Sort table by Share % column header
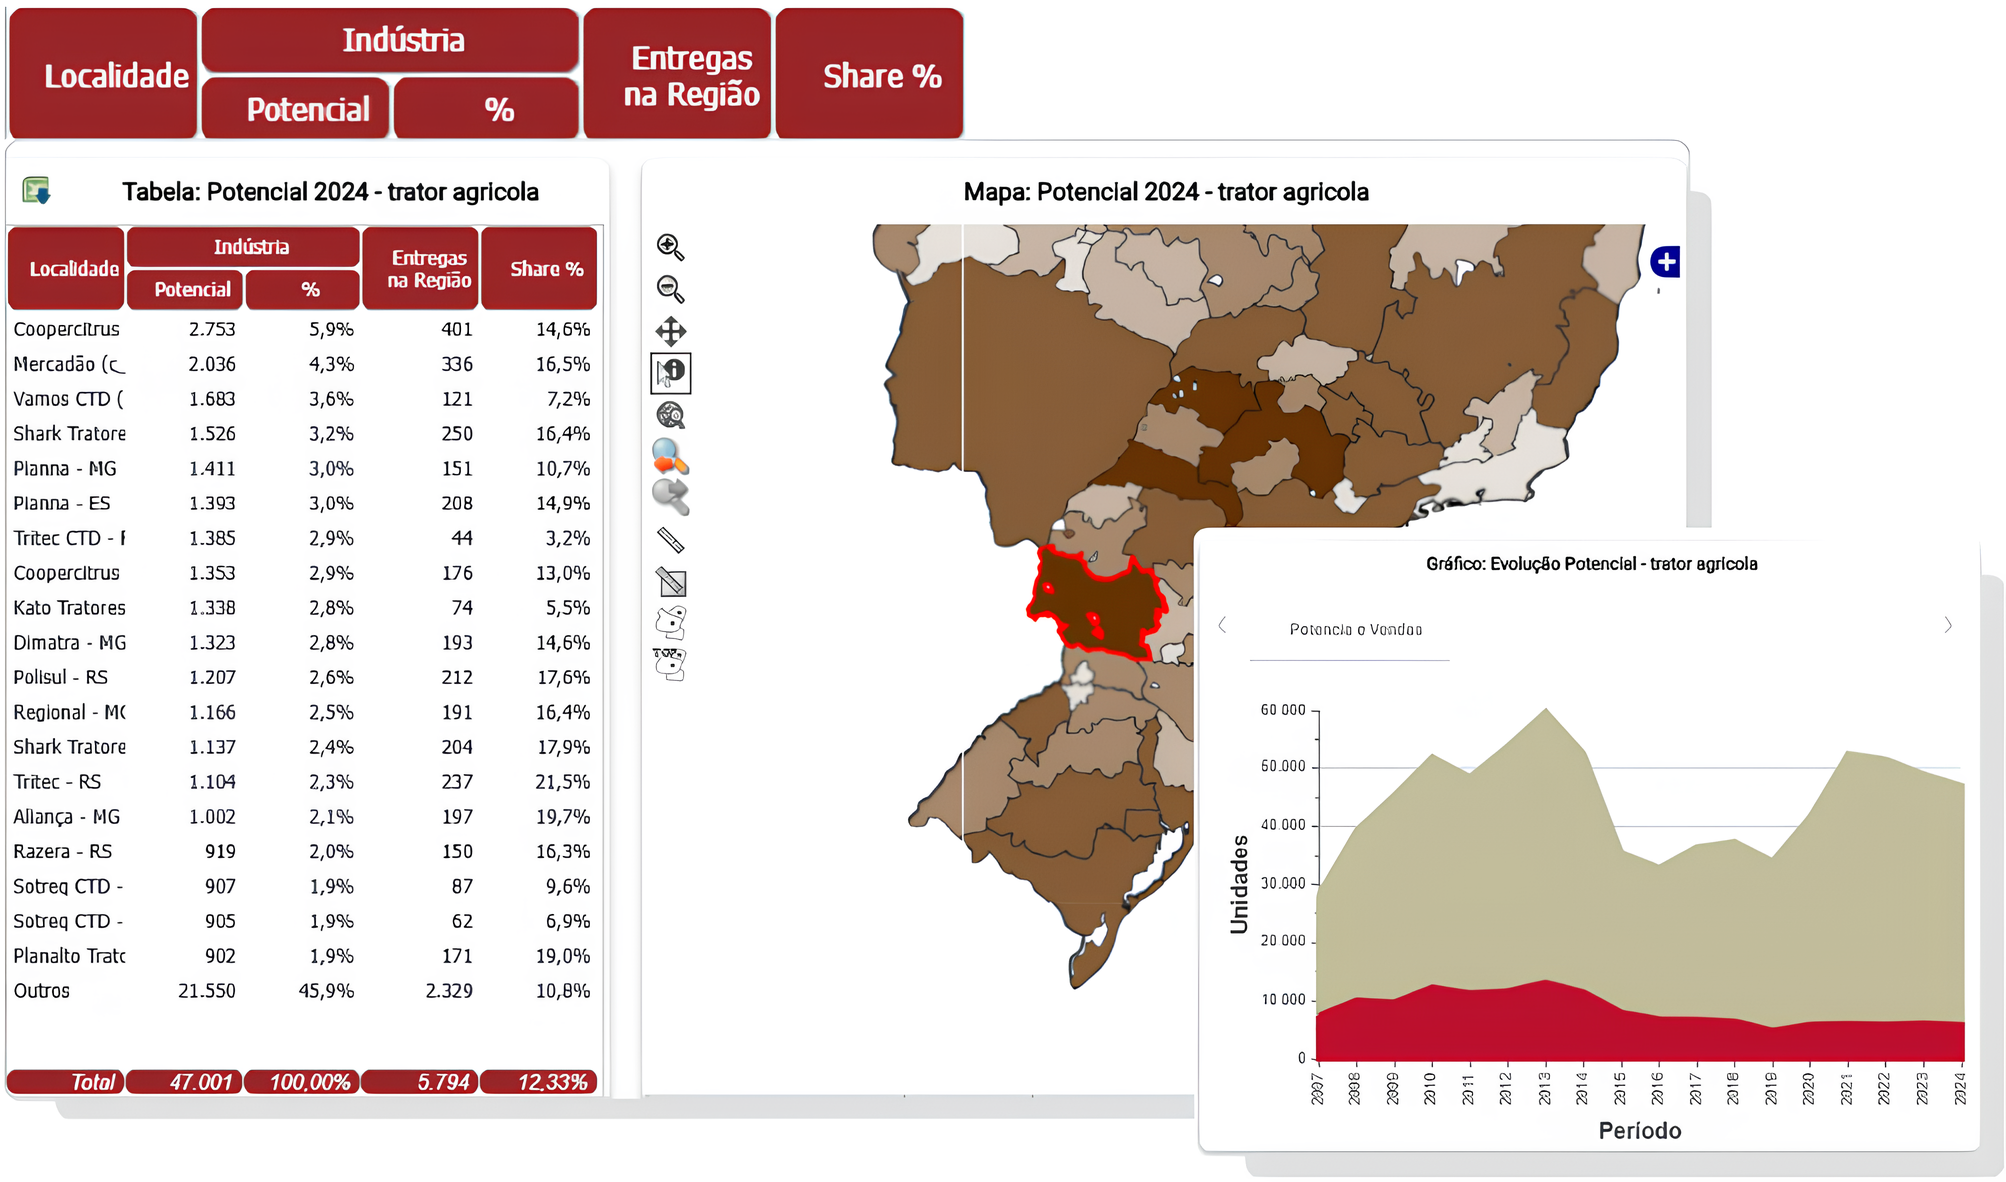Image resolution: width=2006 pixels, height=1182 pixels. pyautogui.click(x=546, y=269)
